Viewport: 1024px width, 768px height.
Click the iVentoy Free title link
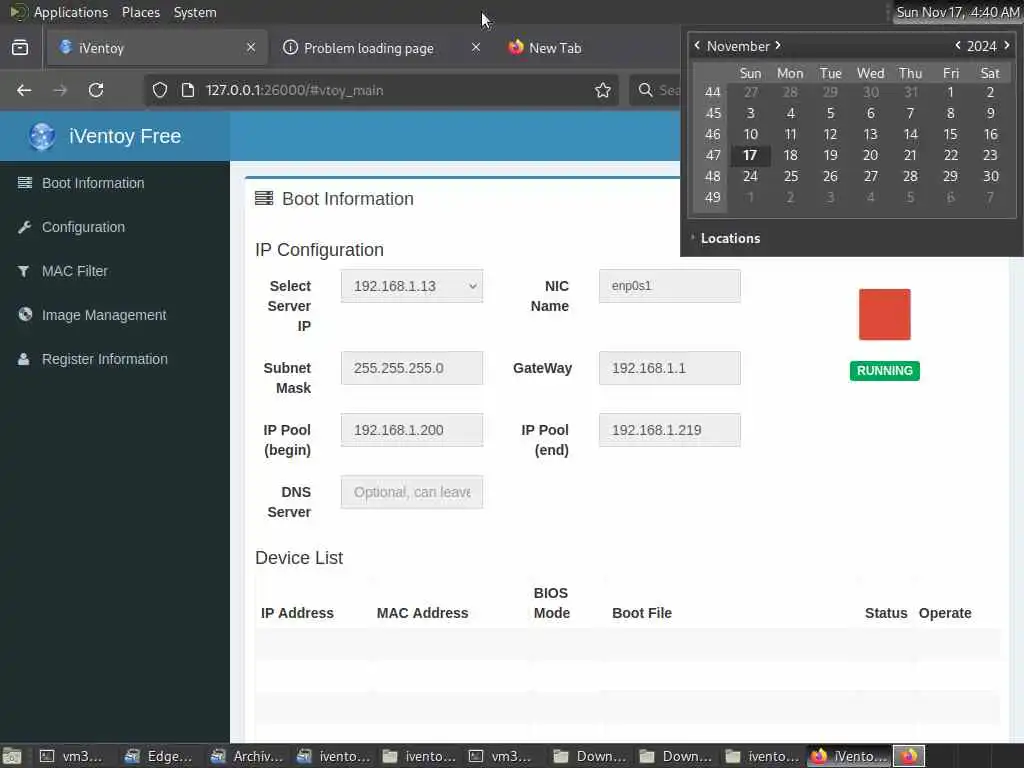click(125, 136)
